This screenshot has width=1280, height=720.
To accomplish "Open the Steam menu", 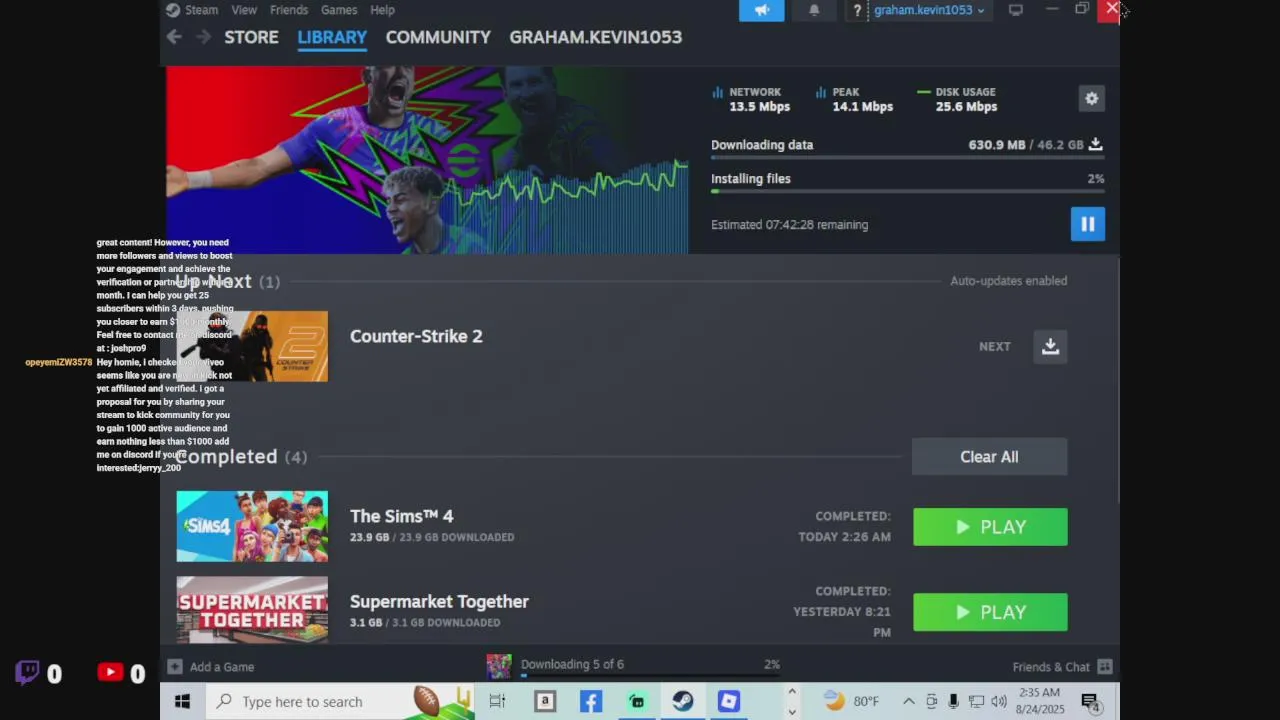I will 192,10.
